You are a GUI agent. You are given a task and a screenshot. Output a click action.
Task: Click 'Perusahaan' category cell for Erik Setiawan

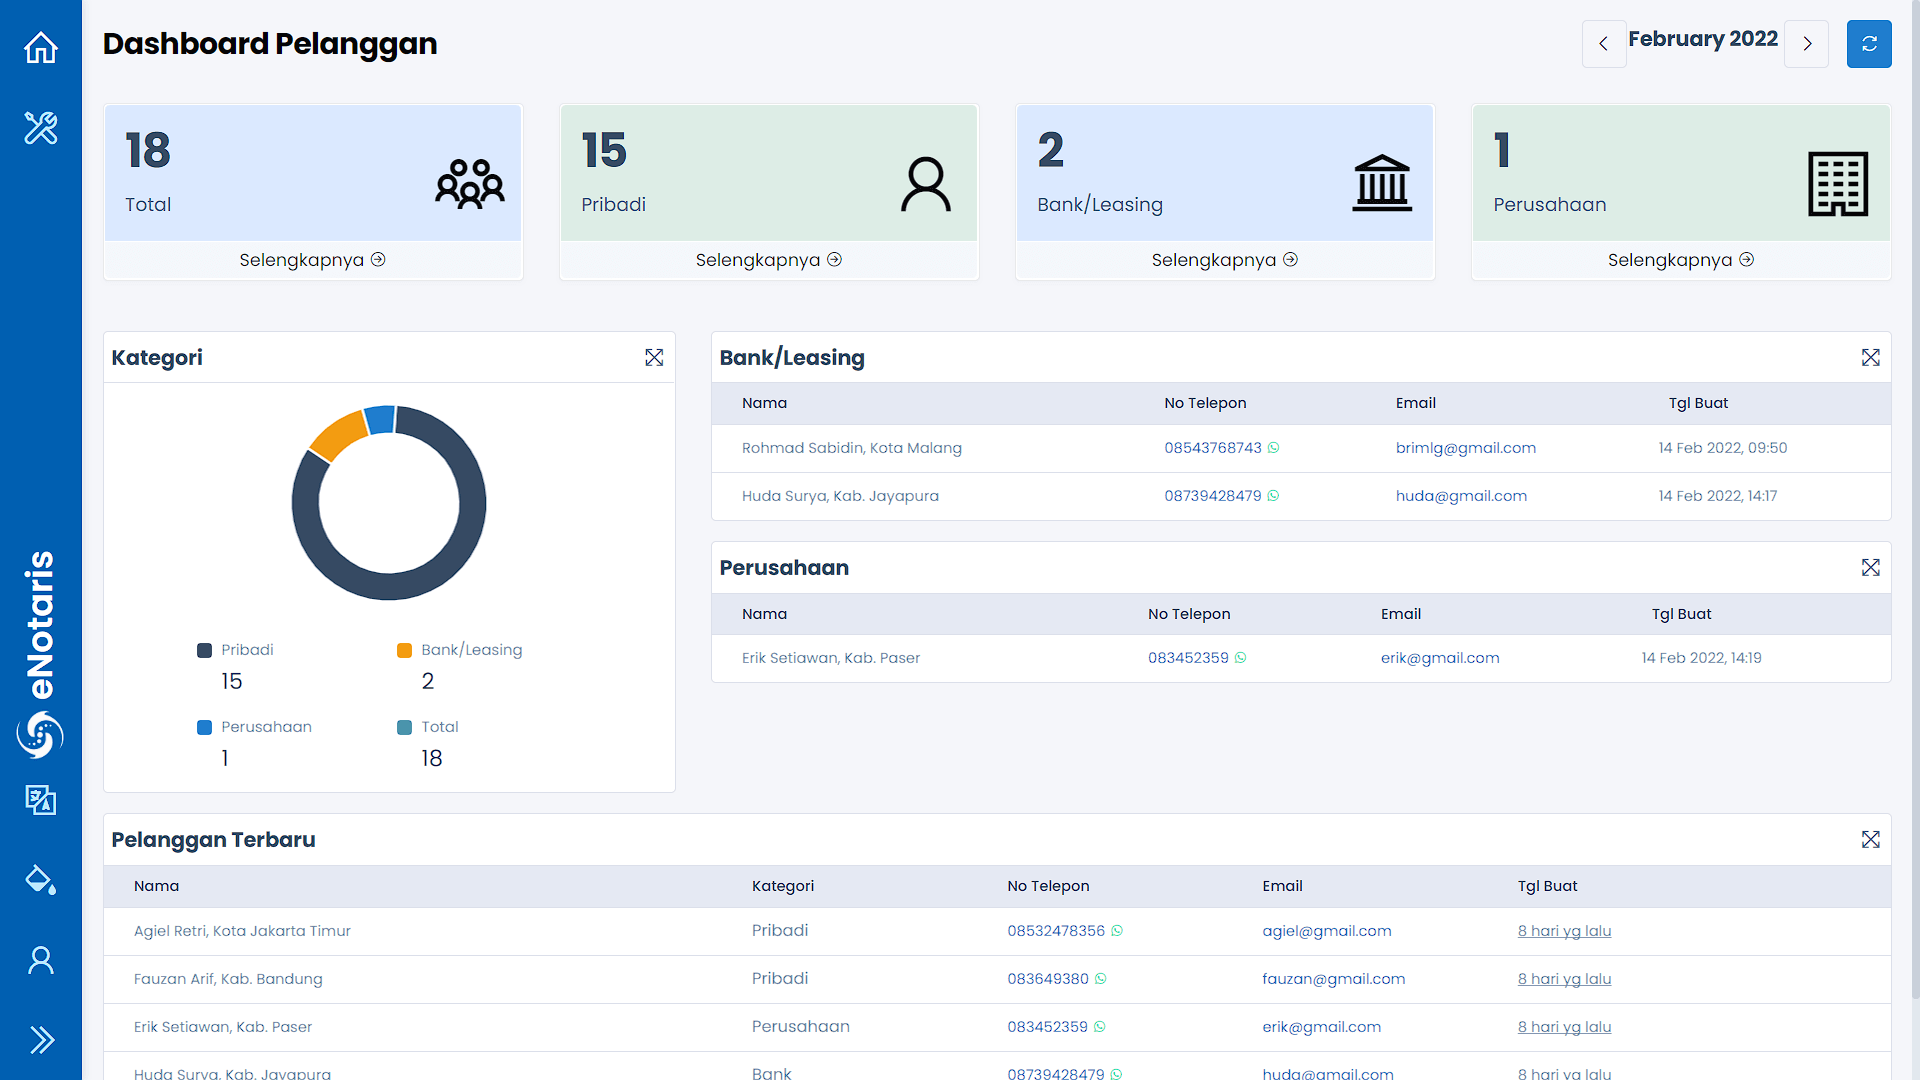(800, 1027)
